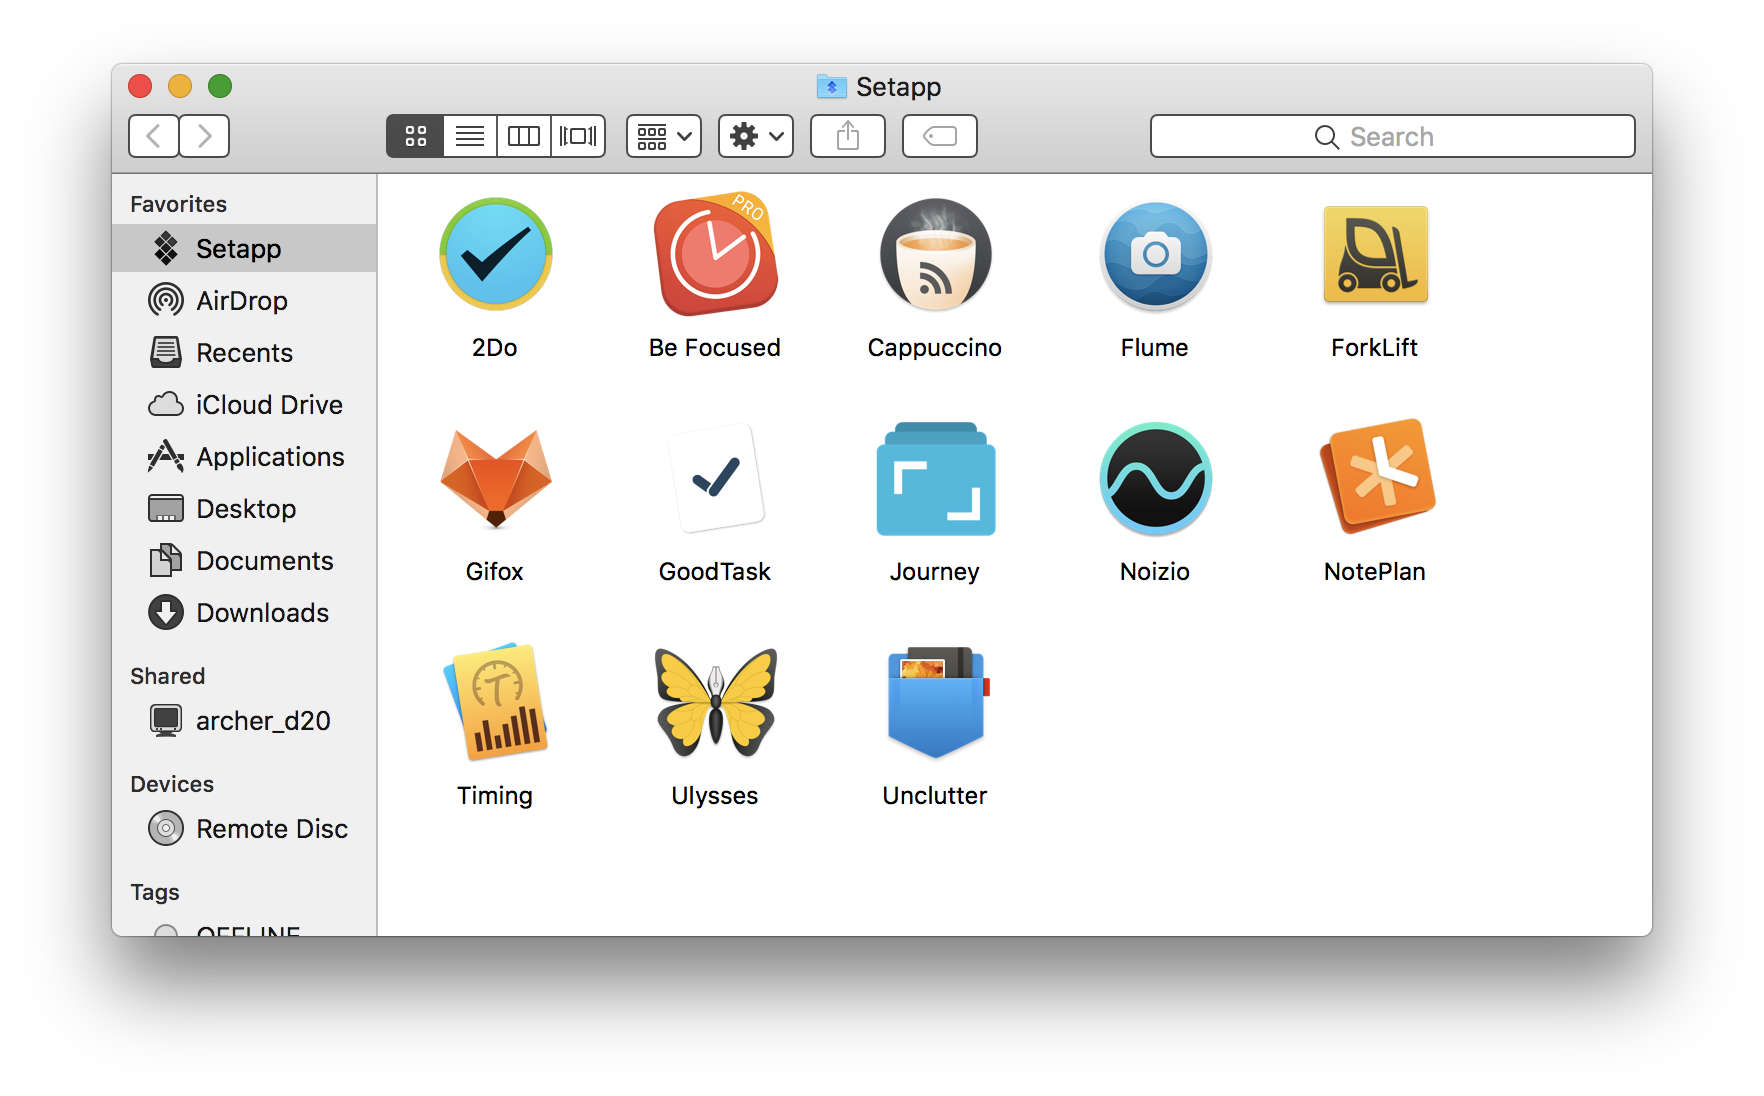Click the Timing app icon
Screen dimensions: 1764x1096
point(496,702)
